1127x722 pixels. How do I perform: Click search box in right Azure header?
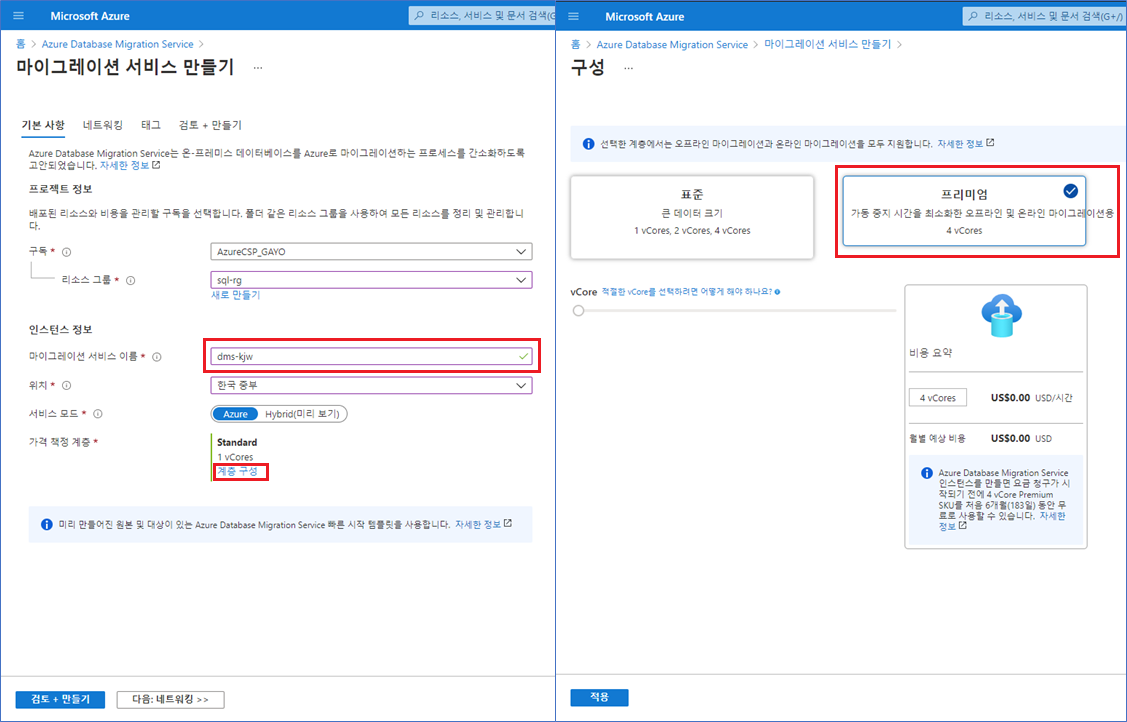coord(1044,17)
